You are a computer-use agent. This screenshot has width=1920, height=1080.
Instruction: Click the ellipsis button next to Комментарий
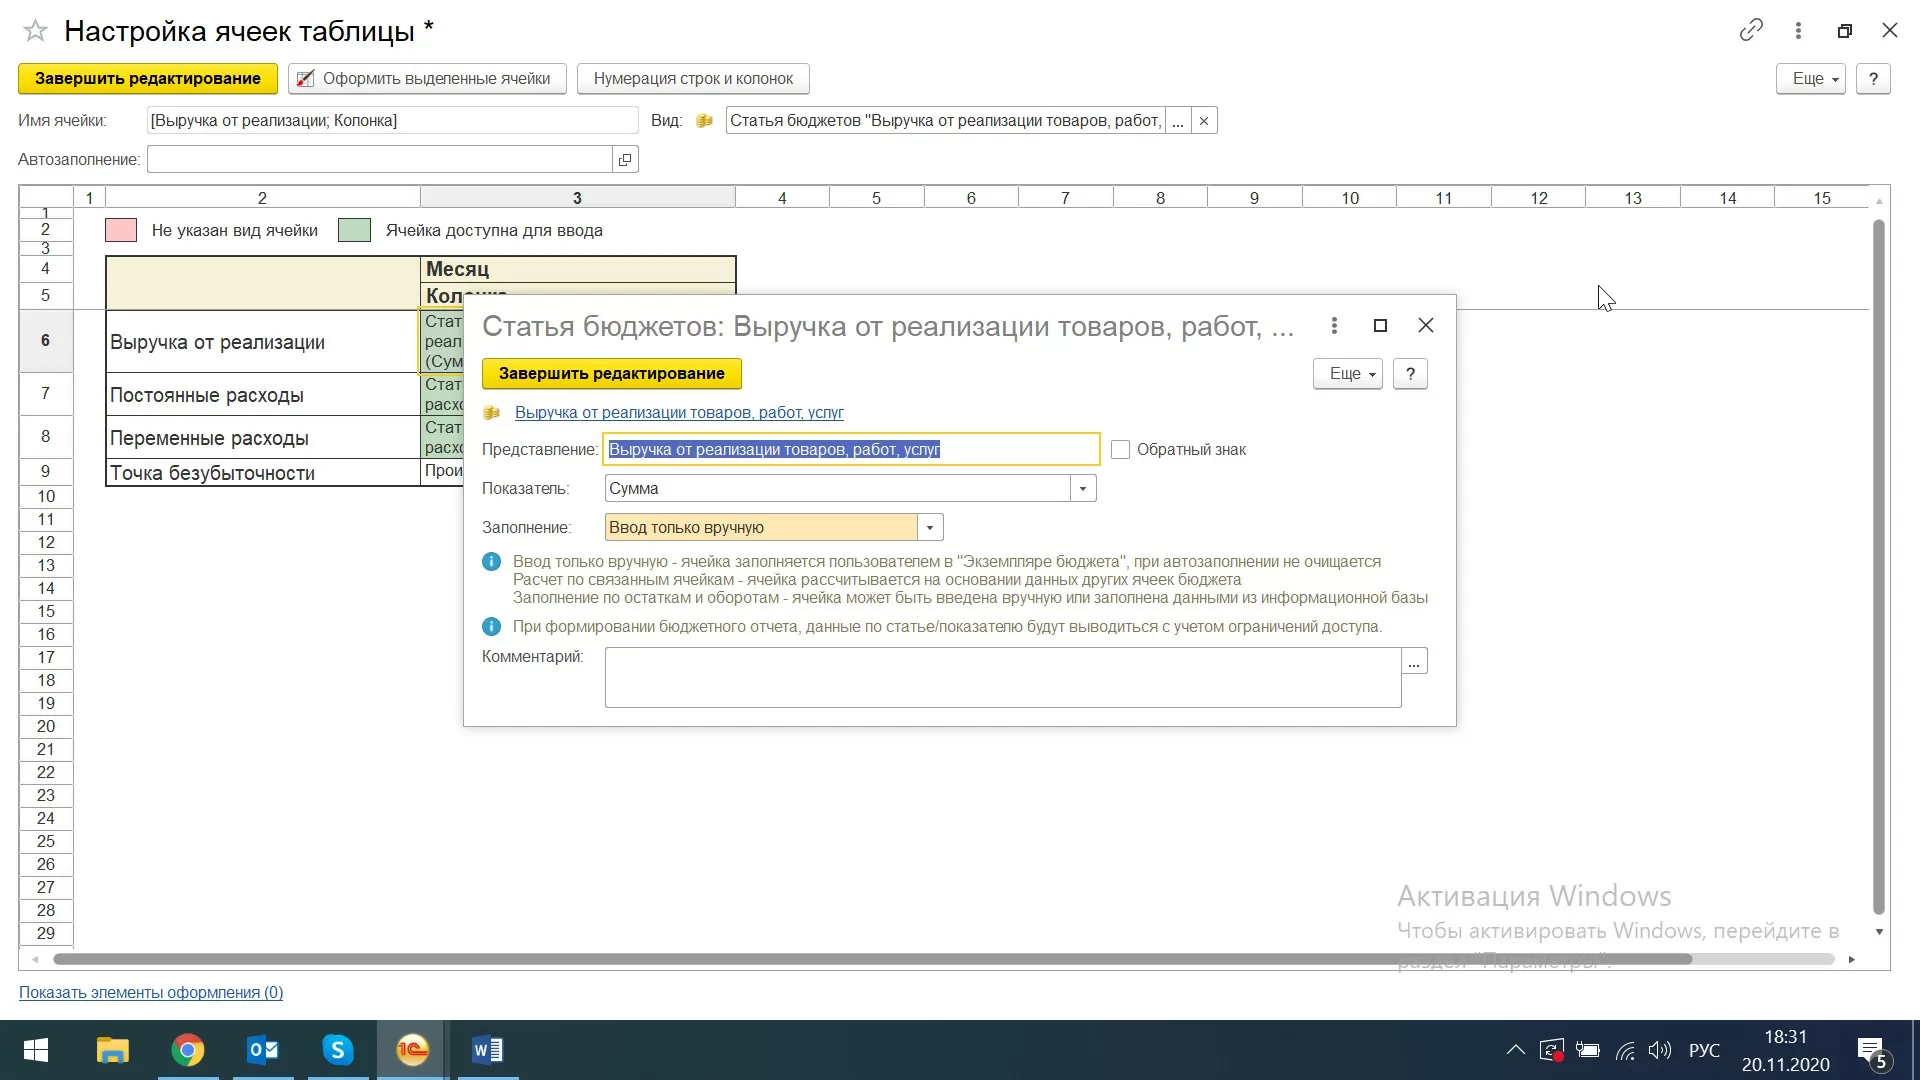1414,662
